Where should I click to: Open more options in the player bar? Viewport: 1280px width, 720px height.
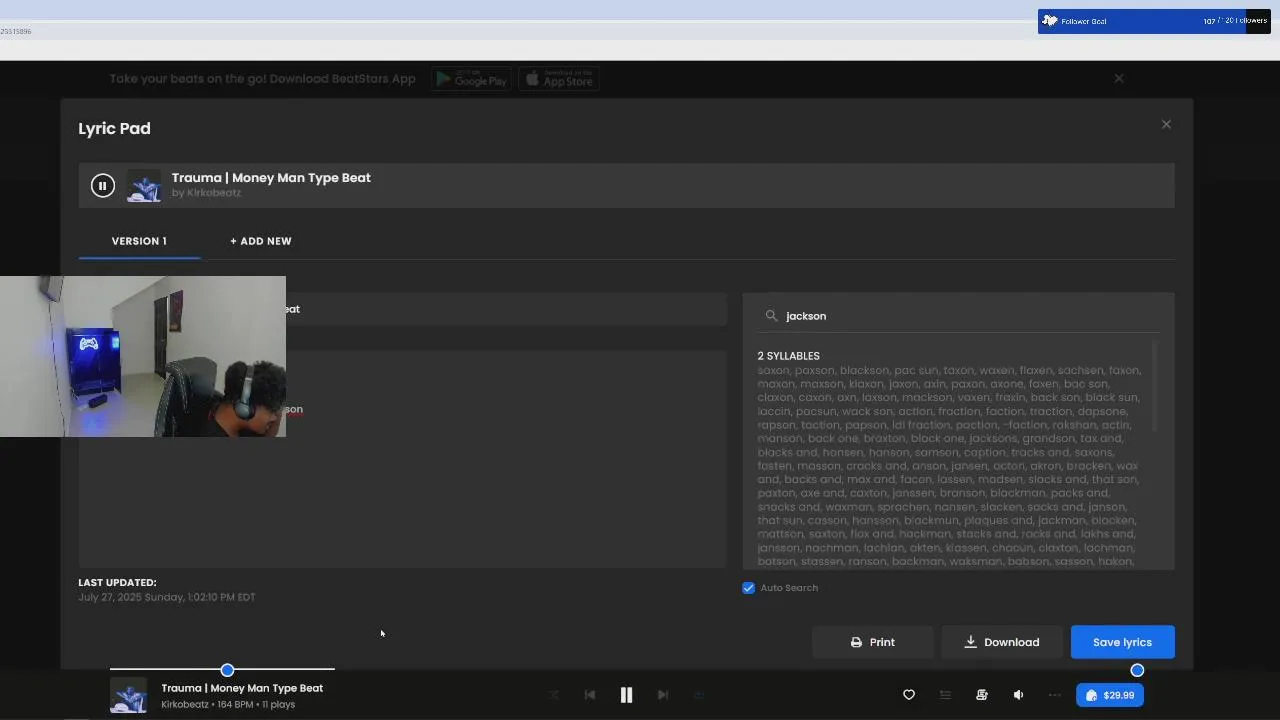1054,695
